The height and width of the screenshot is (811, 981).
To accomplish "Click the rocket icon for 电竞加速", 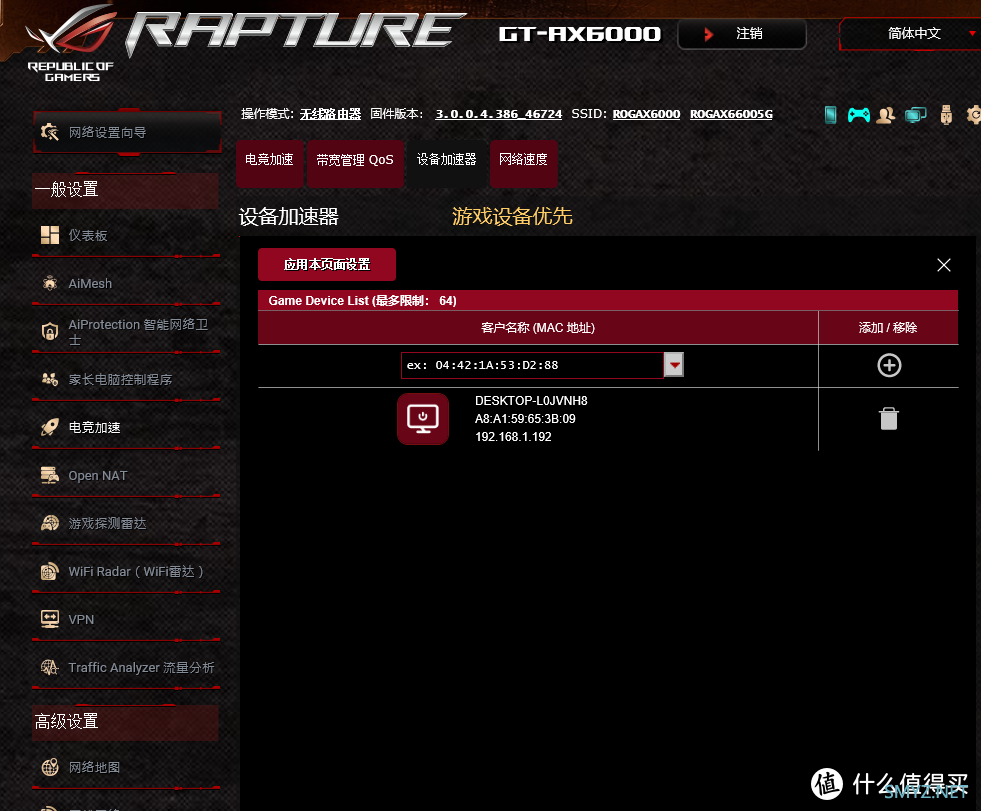I will [x=50, y=427].
